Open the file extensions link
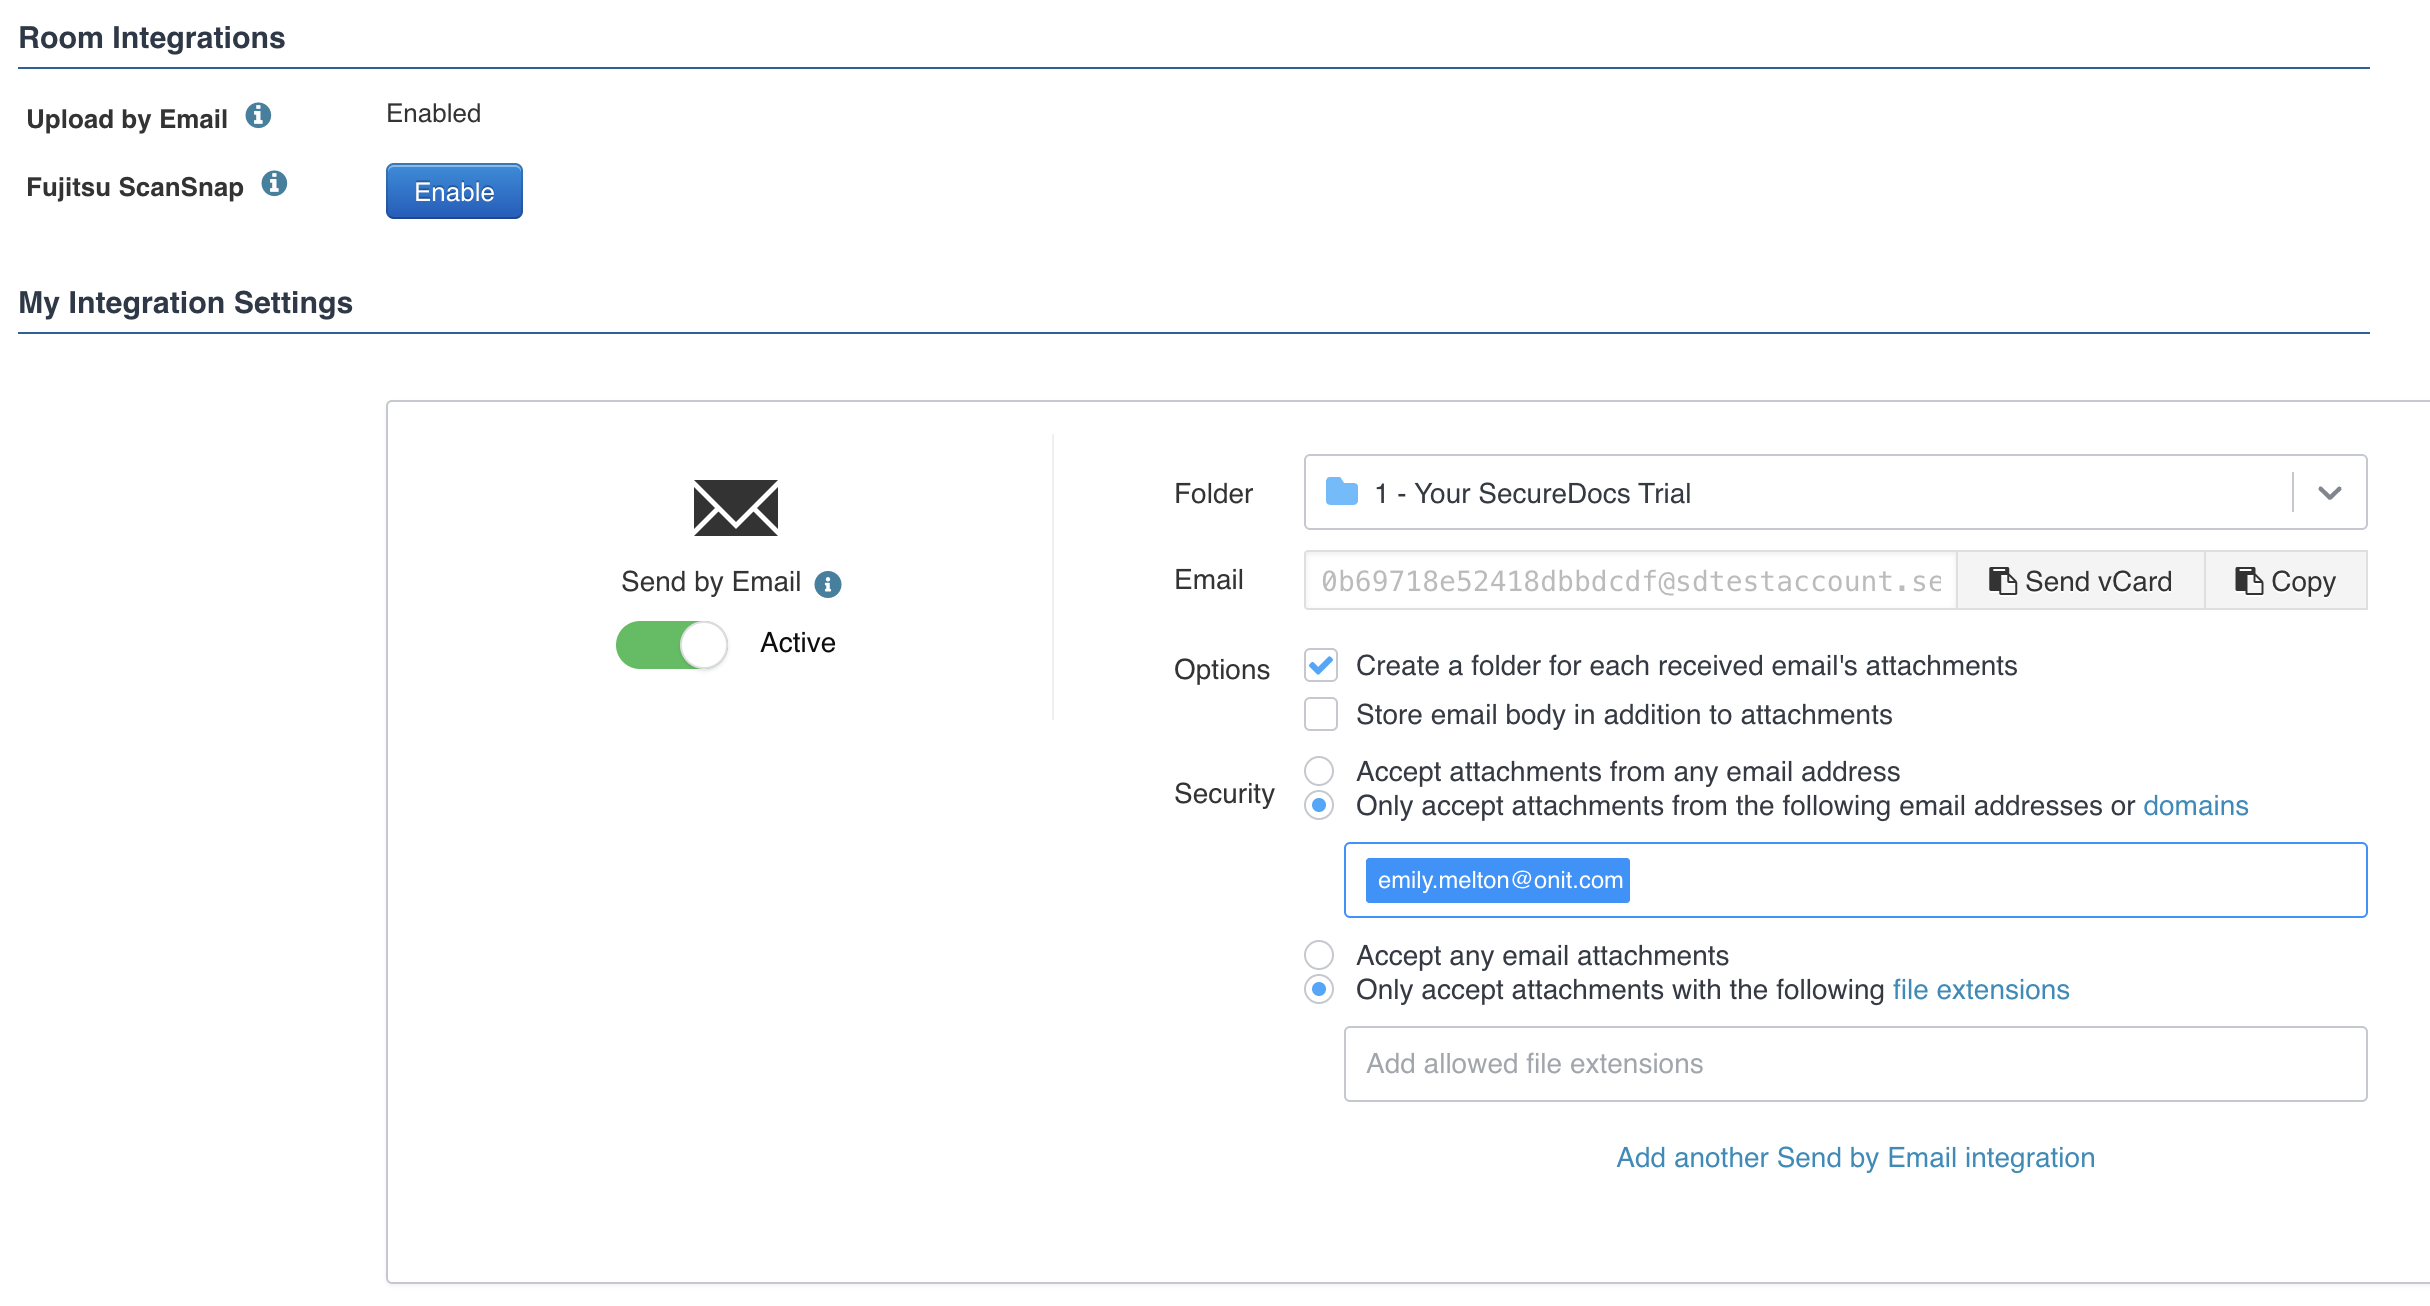Viewport: 2430px width, 1306px height. 1981,990
